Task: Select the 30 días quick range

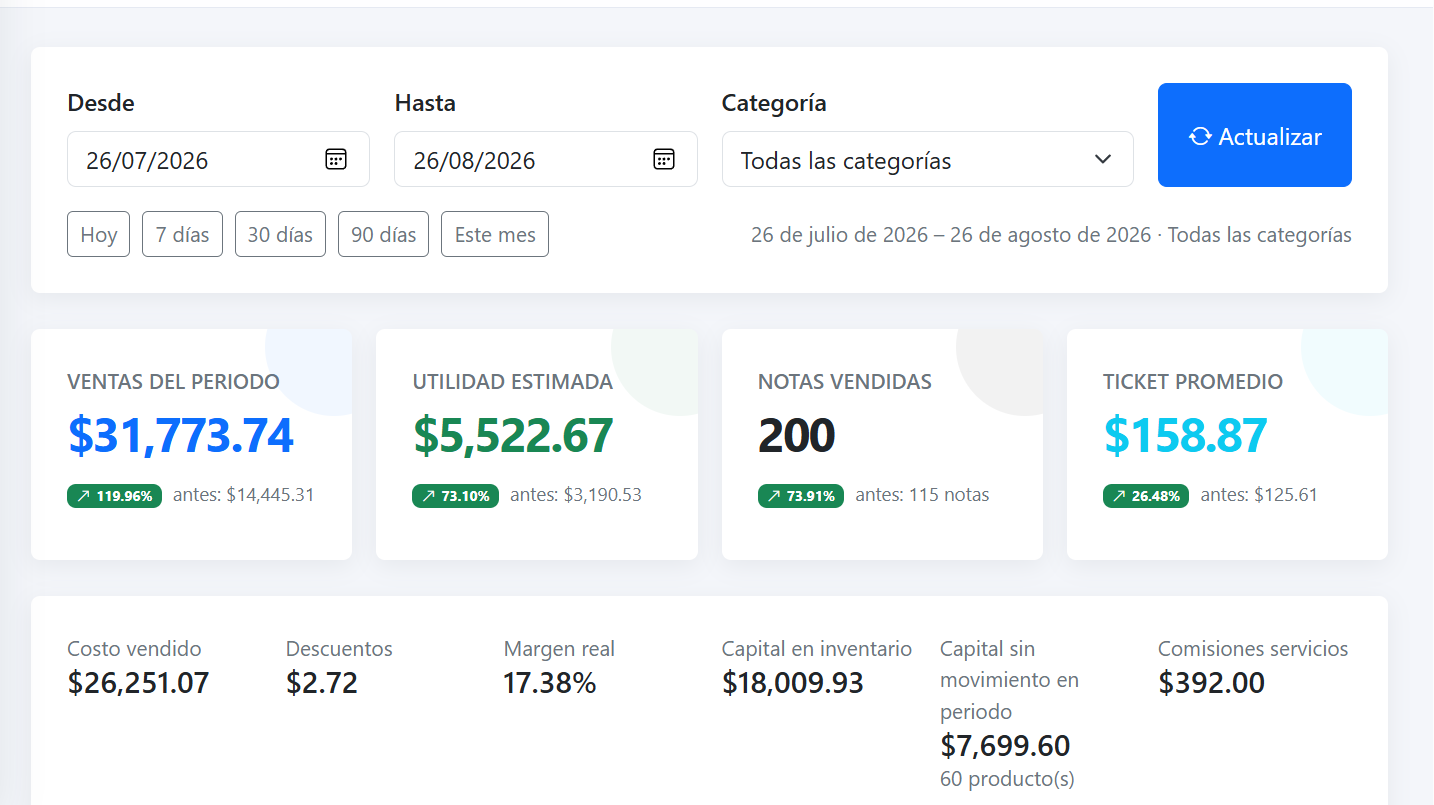Action: [x=280, y=234]
